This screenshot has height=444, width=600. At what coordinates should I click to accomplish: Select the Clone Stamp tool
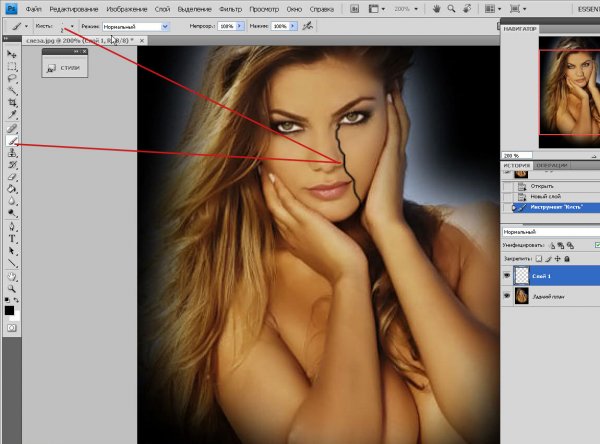tap(12, 153)
